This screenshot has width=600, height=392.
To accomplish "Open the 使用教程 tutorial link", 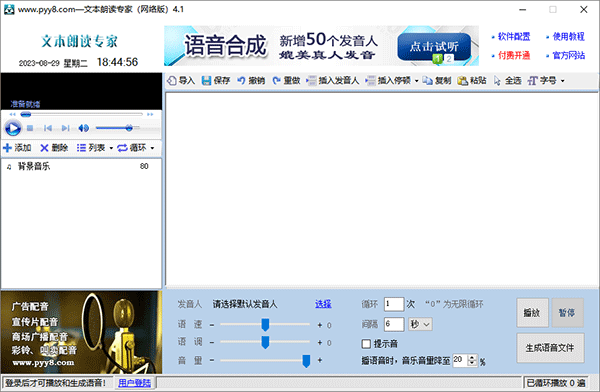I will point(568,37).
